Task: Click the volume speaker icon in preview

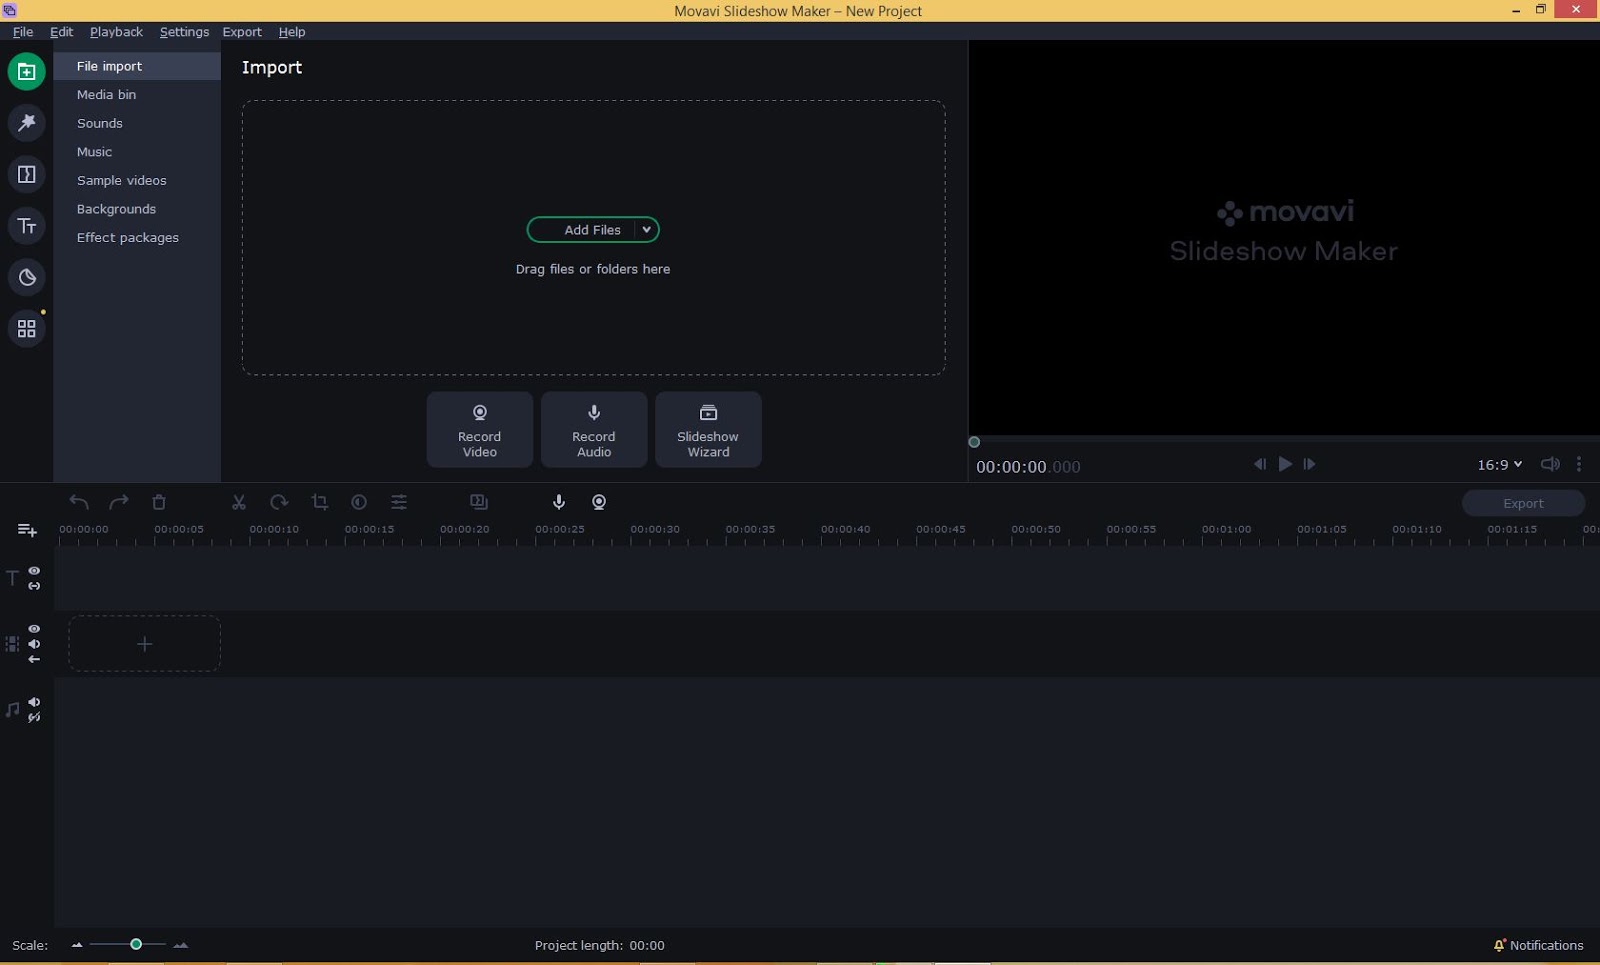Action: (1550, 464)
